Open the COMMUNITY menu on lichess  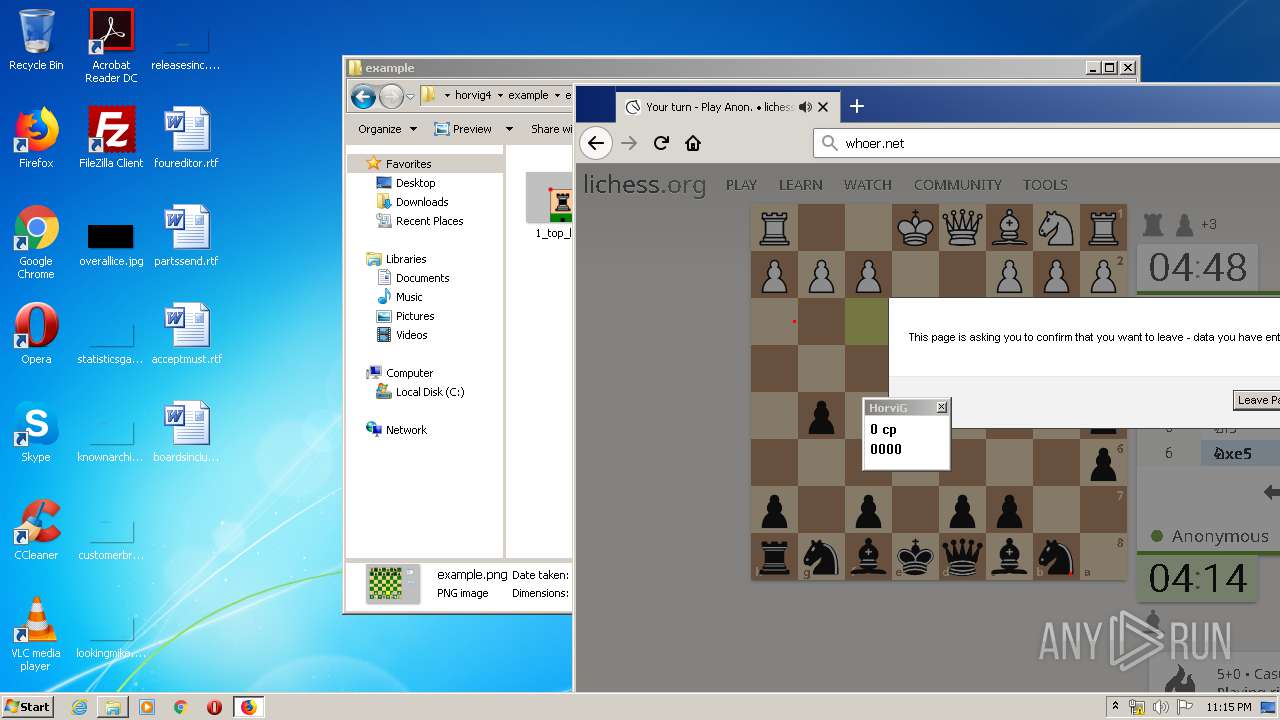click(957, 184)
